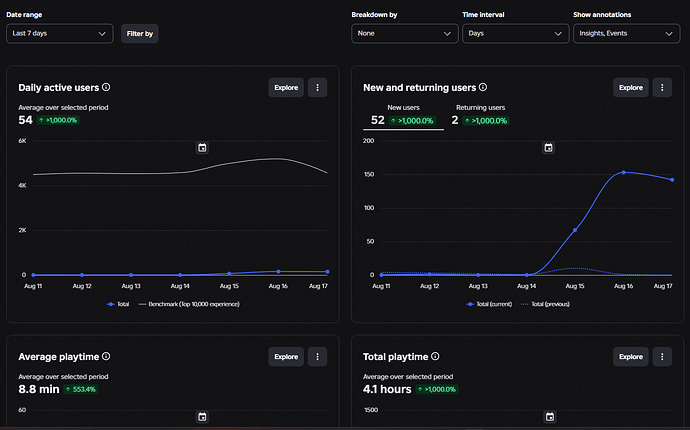Select the New users tab
The height and width of the screenshot is (430, 690).
(403, 115)
